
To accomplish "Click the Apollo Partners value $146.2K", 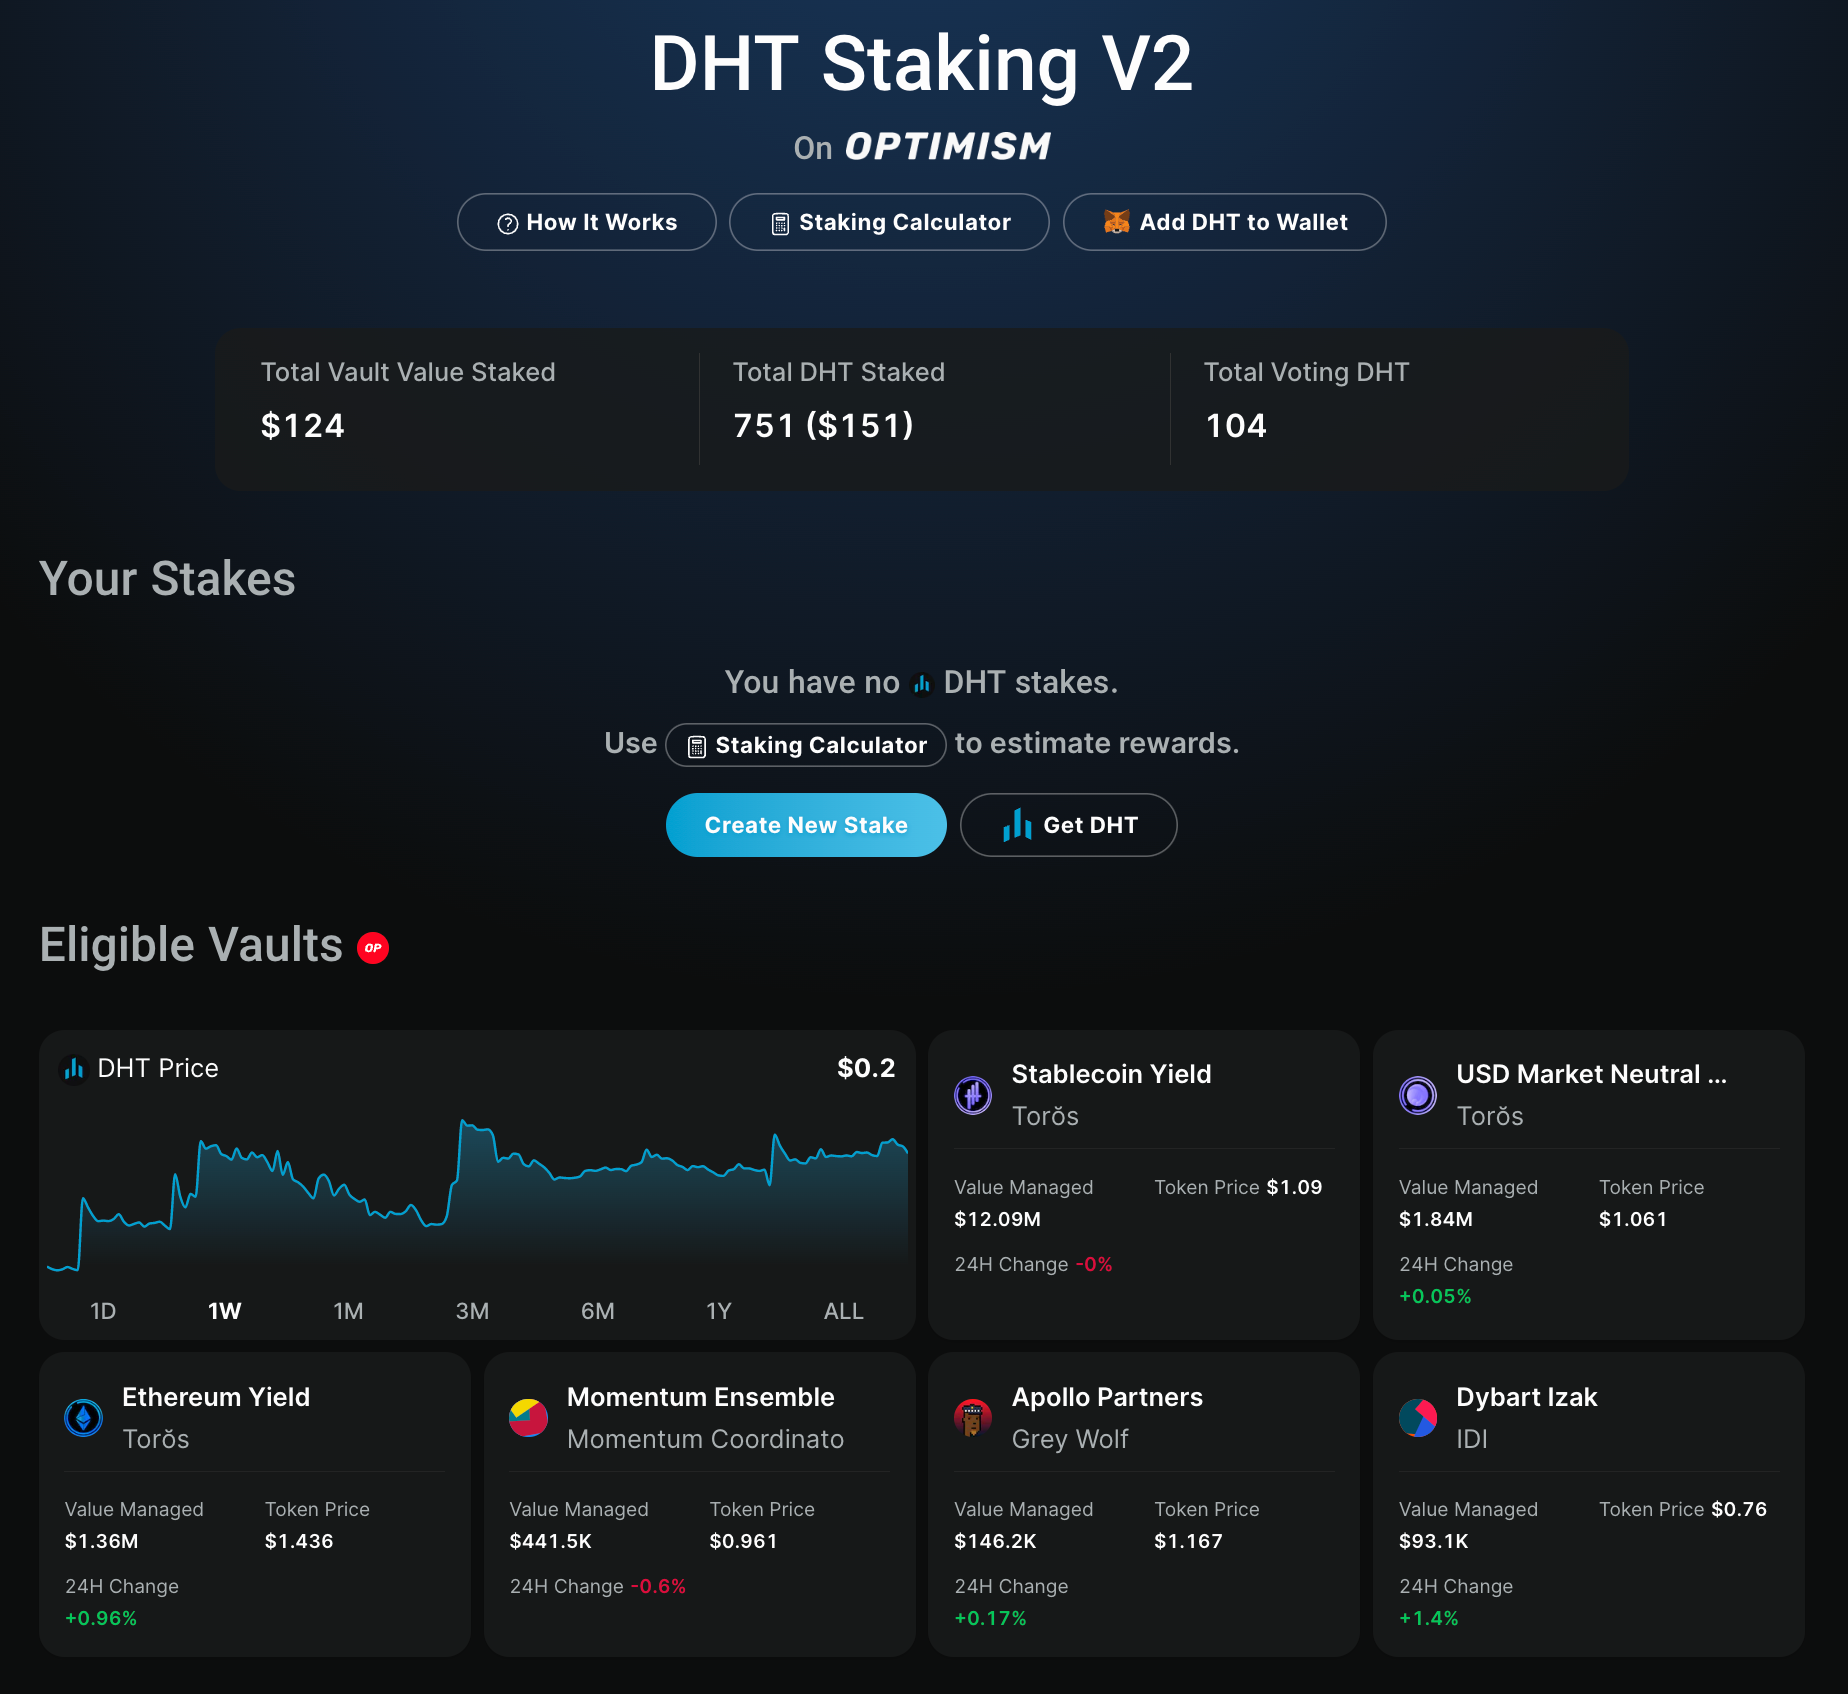I will click(x=995, y=1541).
